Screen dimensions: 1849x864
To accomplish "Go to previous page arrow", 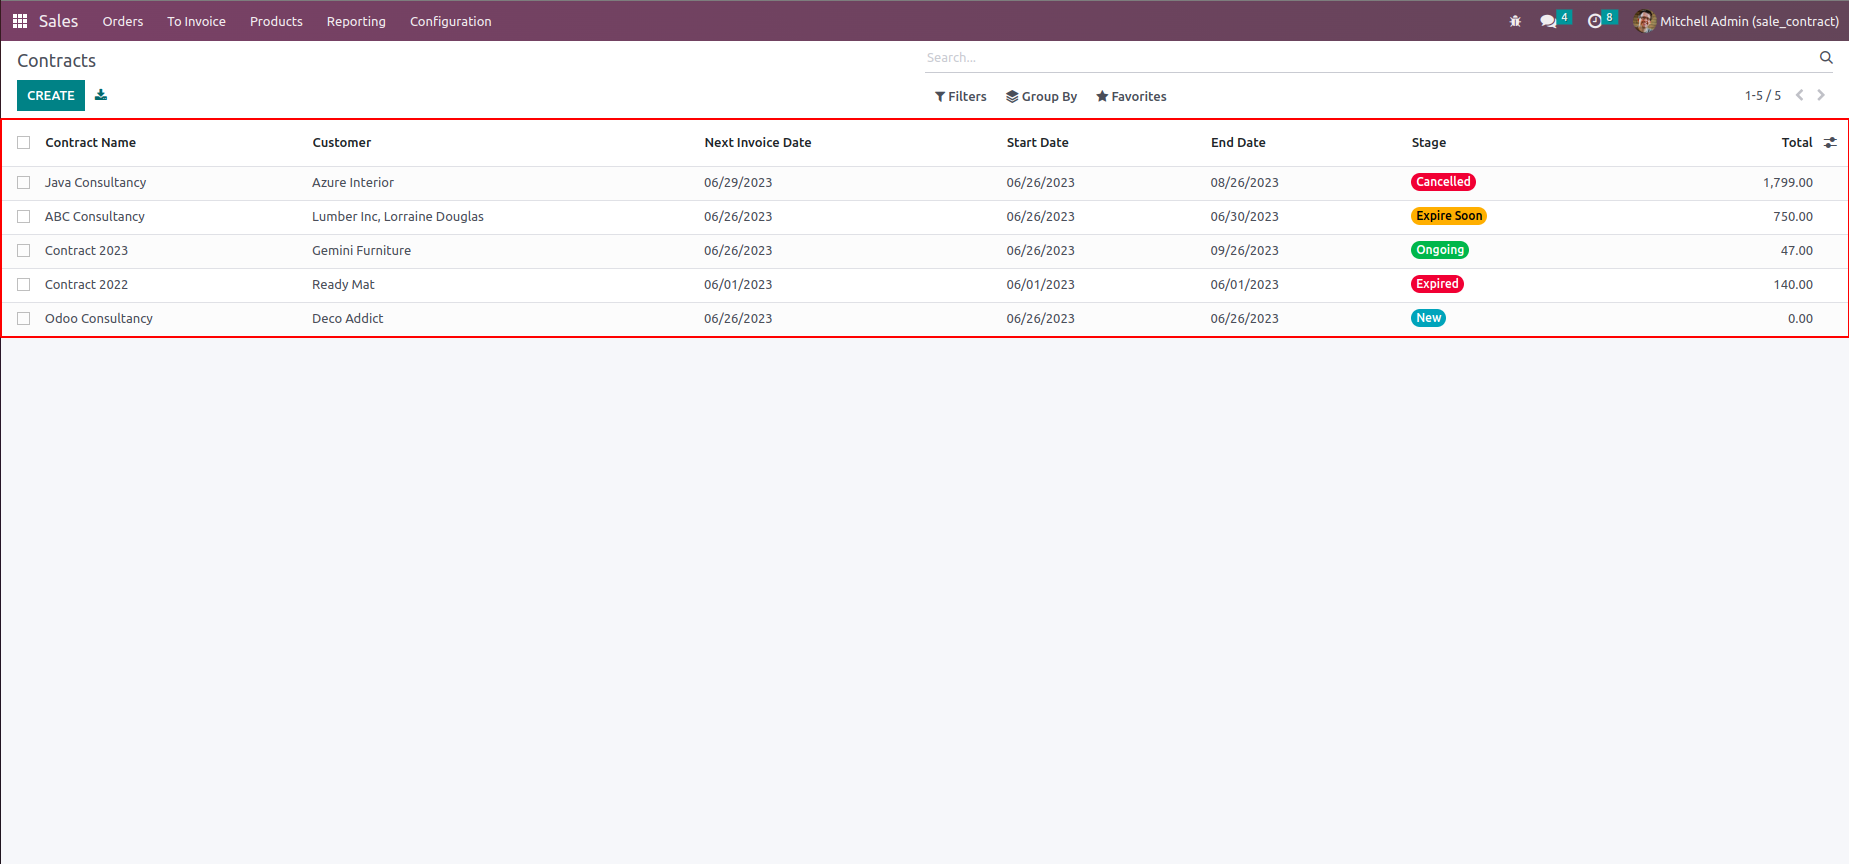I will pos(1799,95).
